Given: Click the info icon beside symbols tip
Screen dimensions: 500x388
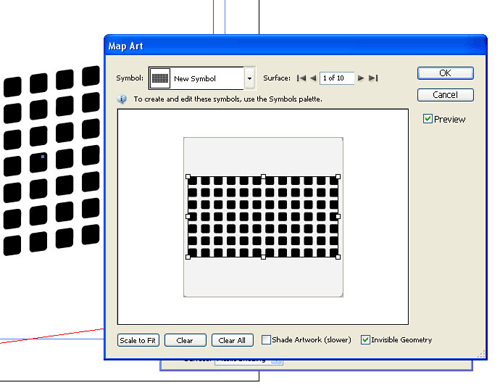Looking at the screenshot, I should click(122, 99).
